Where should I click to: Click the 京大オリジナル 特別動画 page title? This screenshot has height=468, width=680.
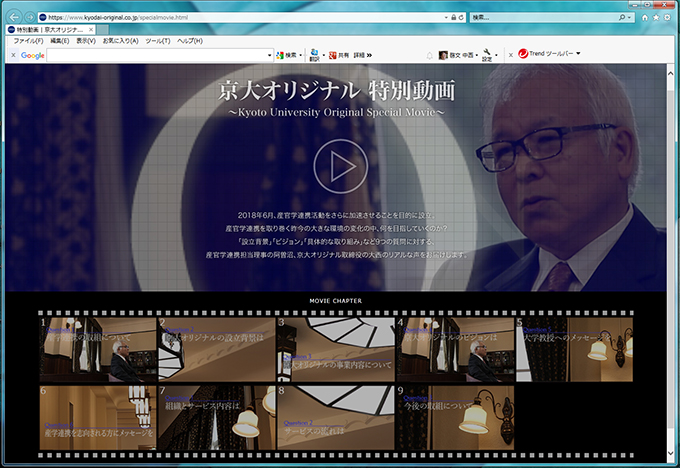coord(337,90)
